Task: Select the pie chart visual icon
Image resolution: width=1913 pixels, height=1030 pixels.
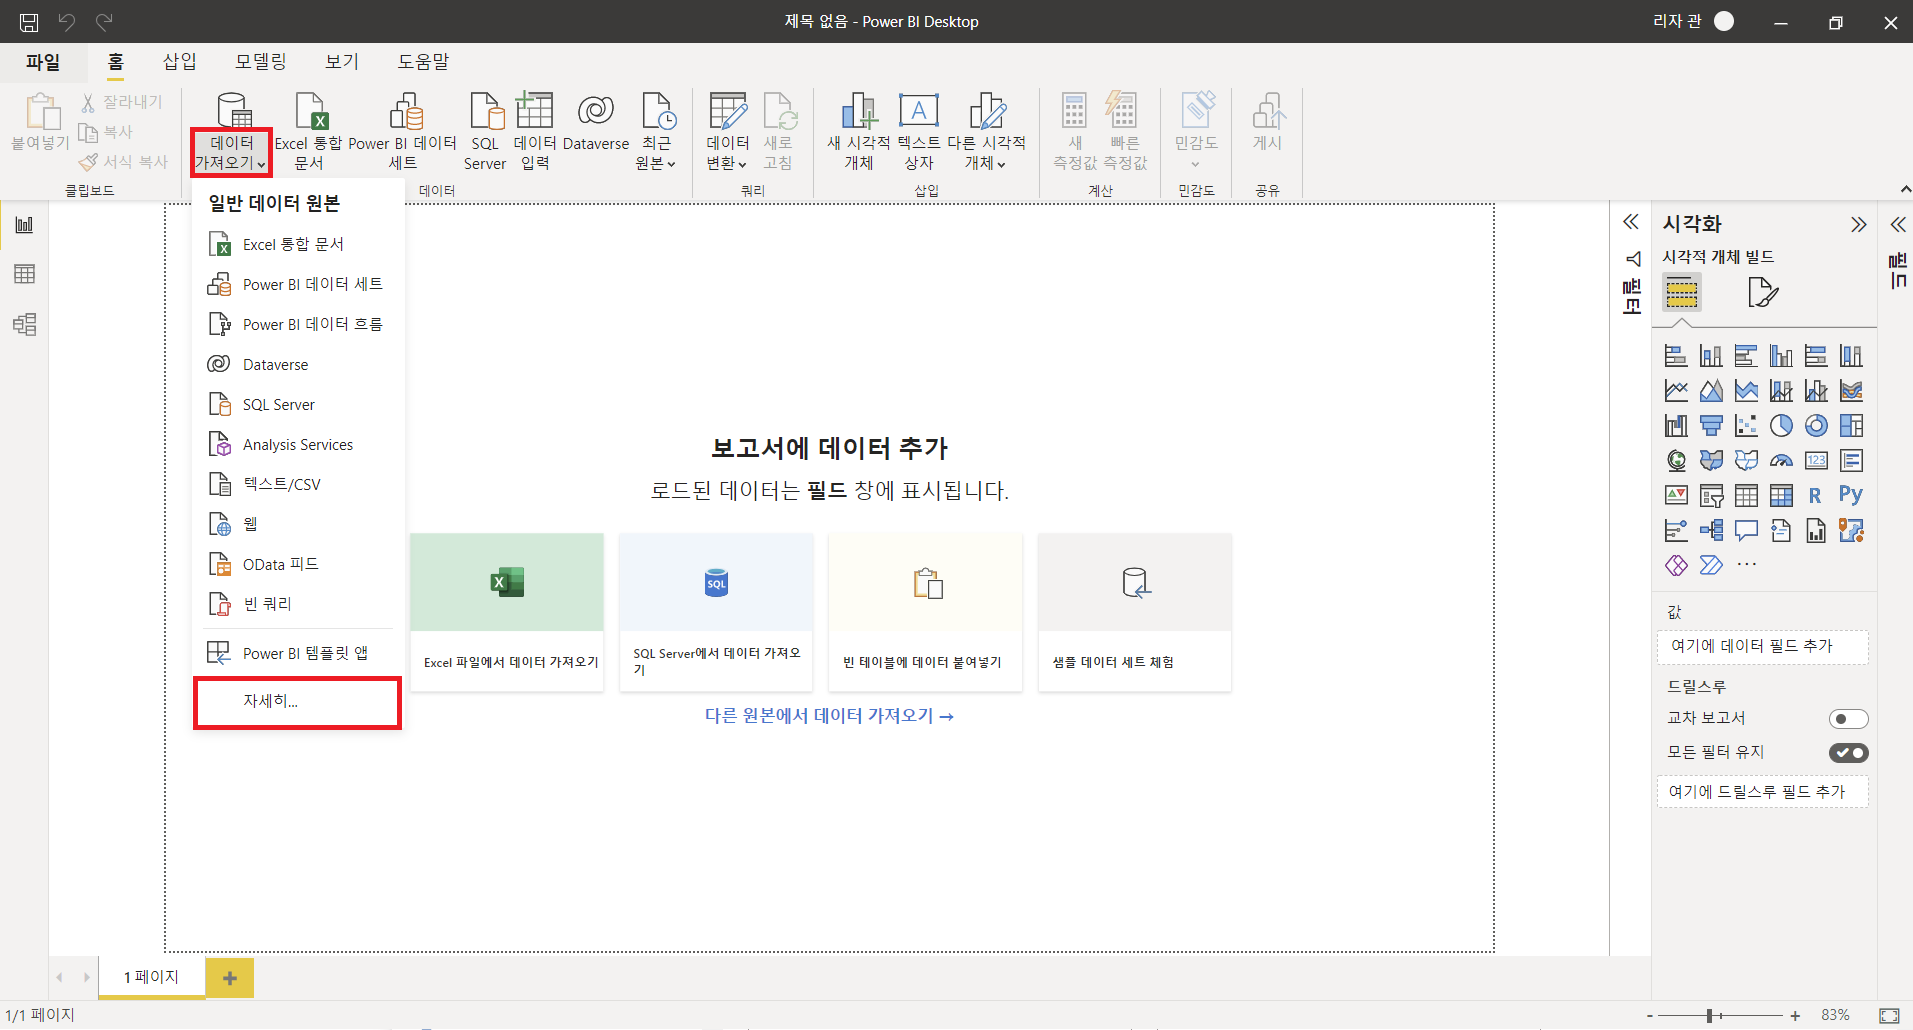Action: (1781, 426)
